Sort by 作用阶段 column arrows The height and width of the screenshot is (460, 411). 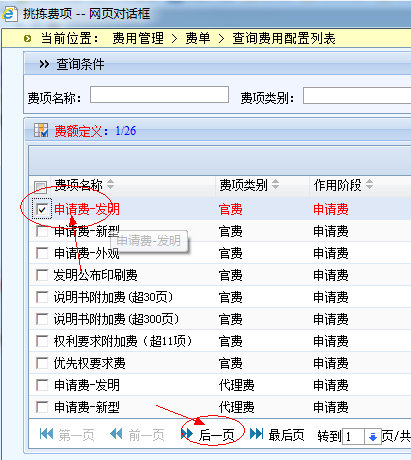pyautogui.click(x=369, y=184)
